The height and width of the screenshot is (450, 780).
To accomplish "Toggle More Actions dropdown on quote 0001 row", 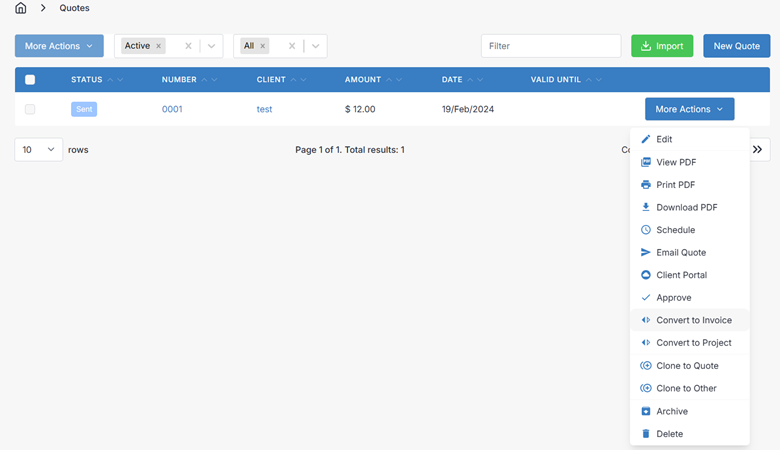I will click(x=689, y=109).
